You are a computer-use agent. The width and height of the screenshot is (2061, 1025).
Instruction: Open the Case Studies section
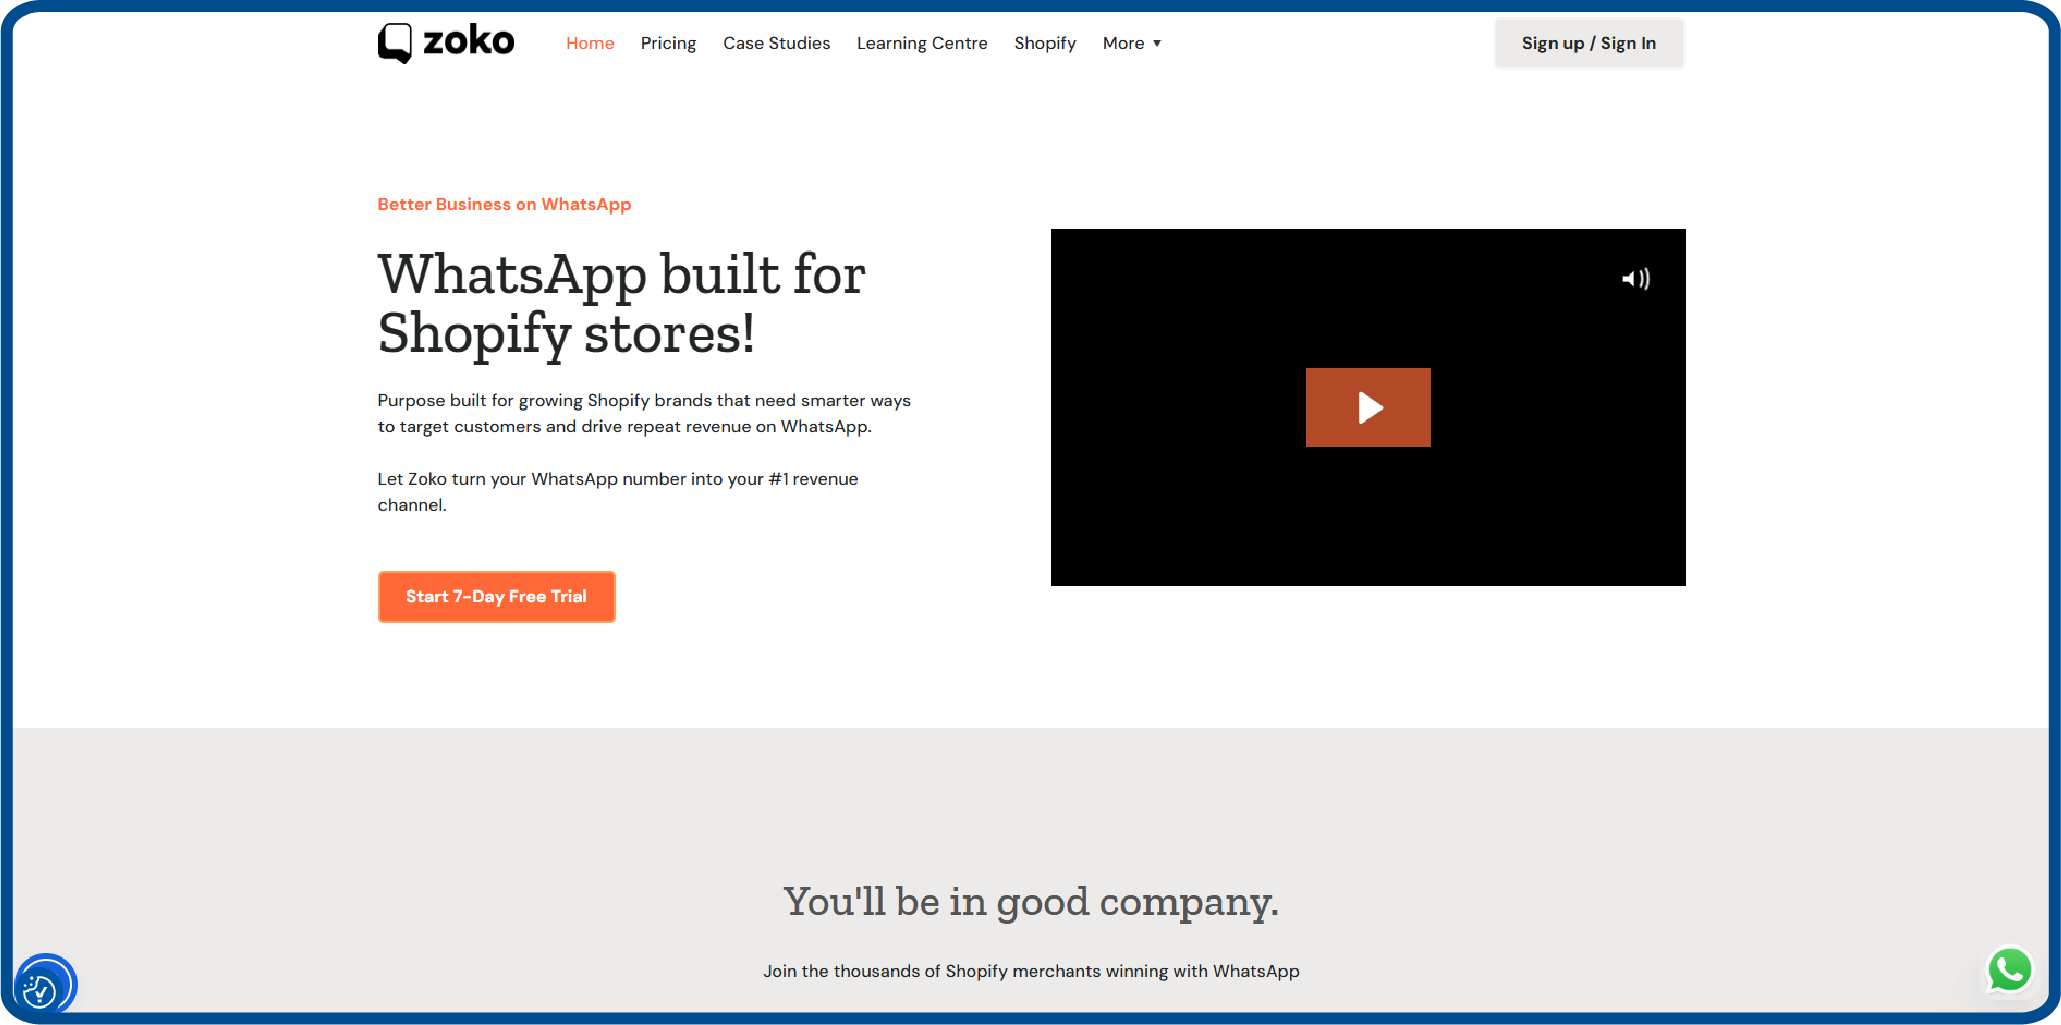(x=776, y=43)
